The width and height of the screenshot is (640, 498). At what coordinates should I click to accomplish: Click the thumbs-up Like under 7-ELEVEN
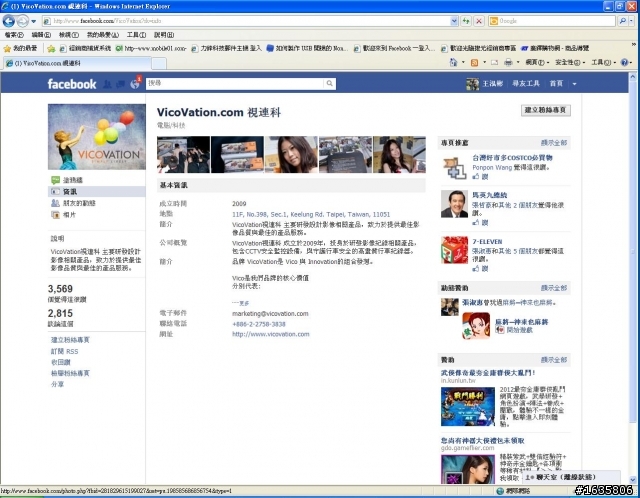tap(480, 269)
